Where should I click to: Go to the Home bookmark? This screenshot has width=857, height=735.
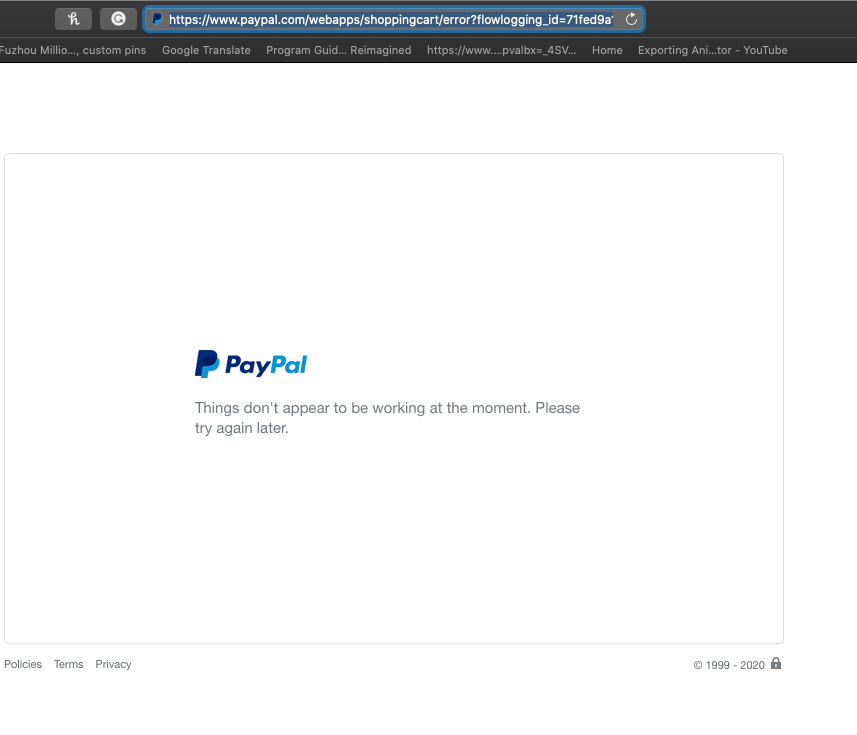coord(607,50)
